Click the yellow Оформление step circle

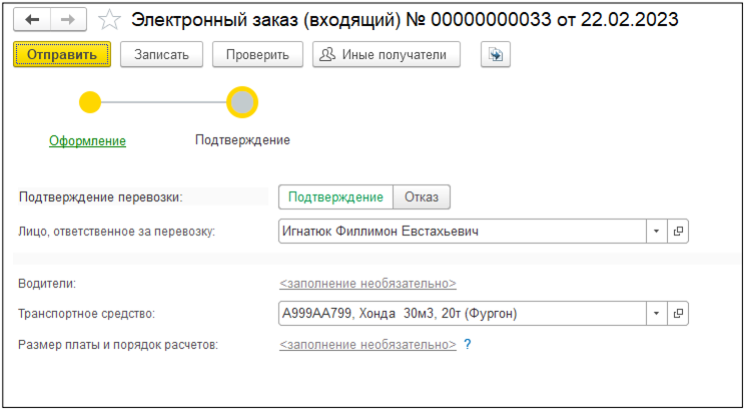pos(90,101)
